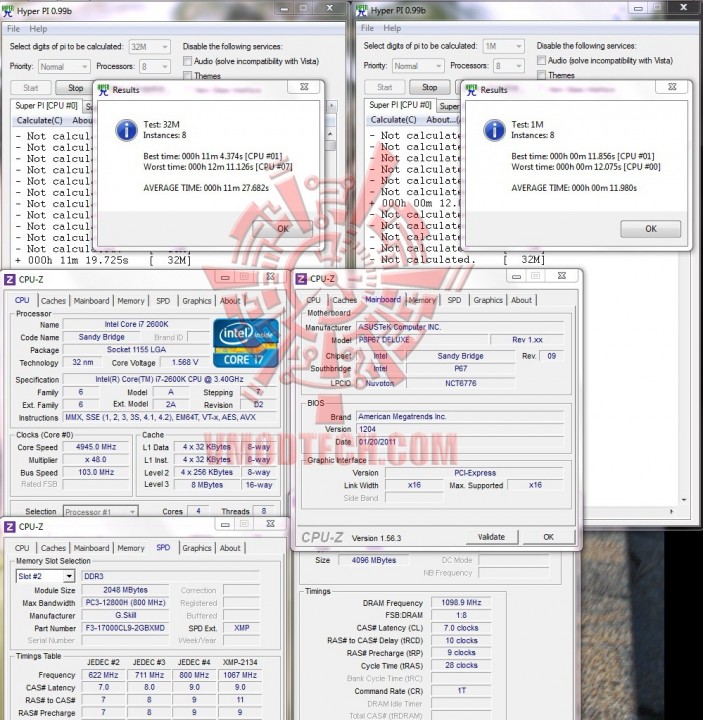Open the Slot #2 memory slot dropdown
The image size is (703, 720).
(x=45, y=576)
